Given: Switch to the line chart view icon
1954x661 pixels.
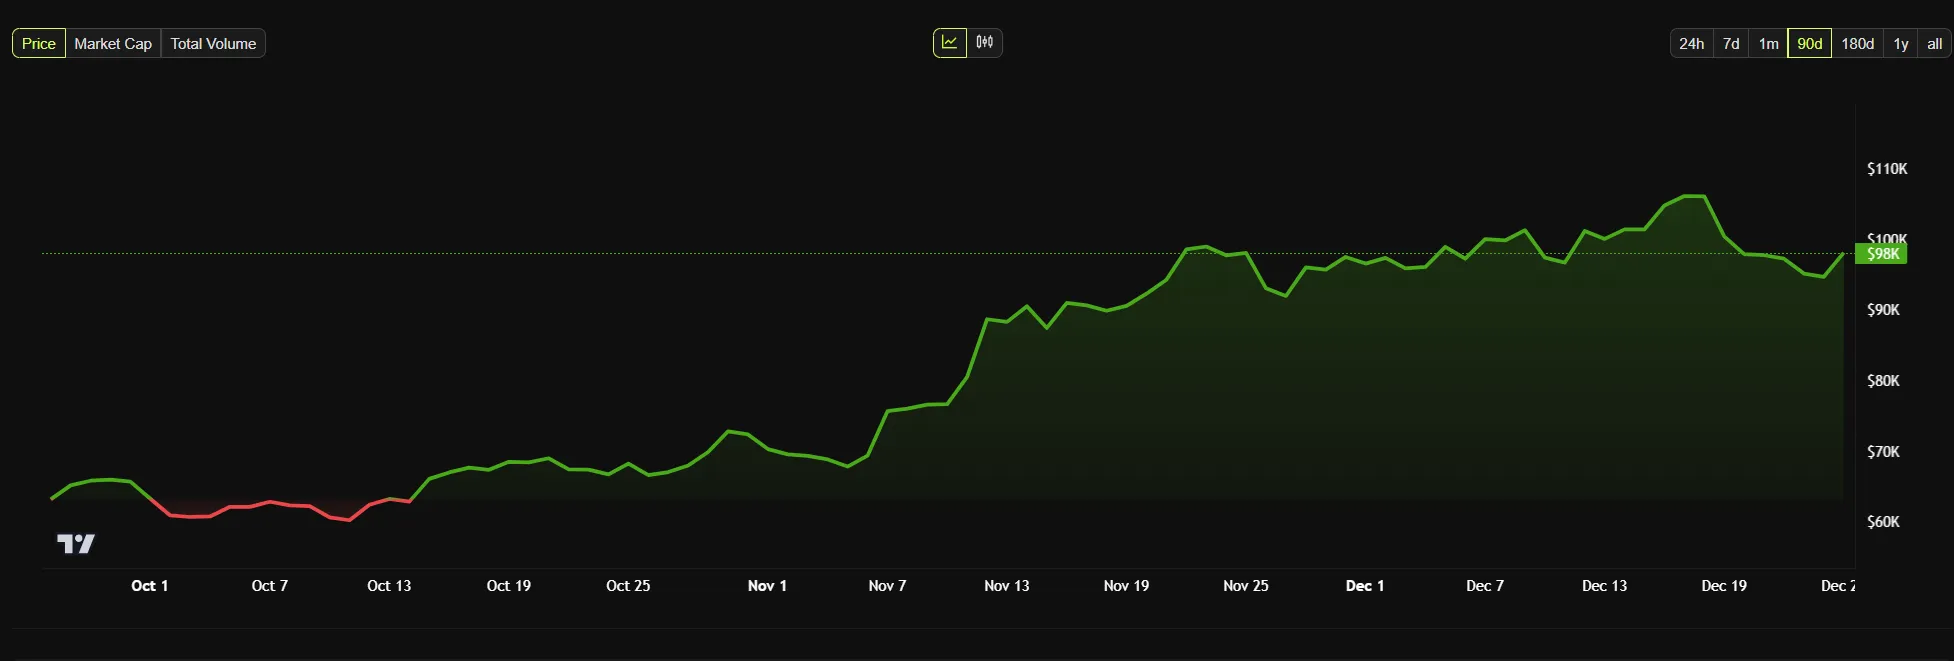Looking at the screenshot, I should (x=950, y=43).
